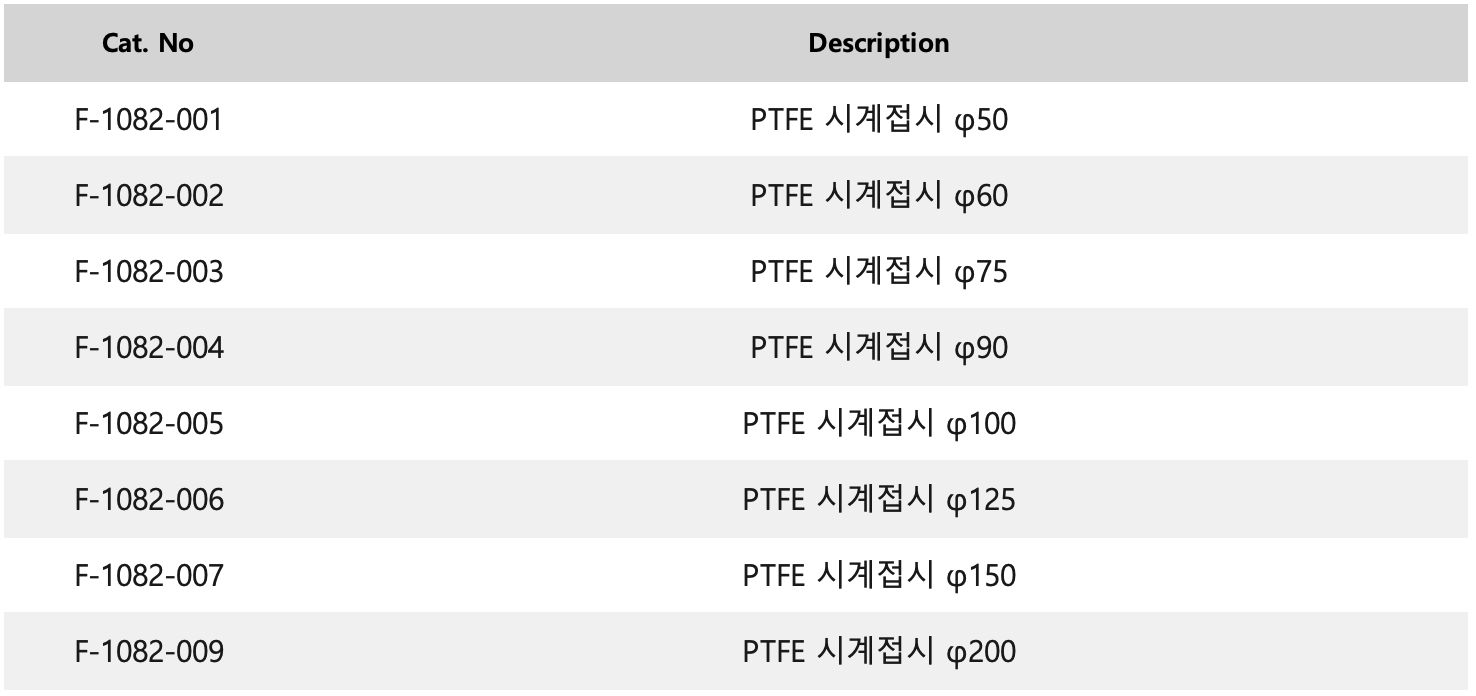Screen dimensions: 1476x696
Task: Click the φ symbol in the φ200 row
Action: 956,656
